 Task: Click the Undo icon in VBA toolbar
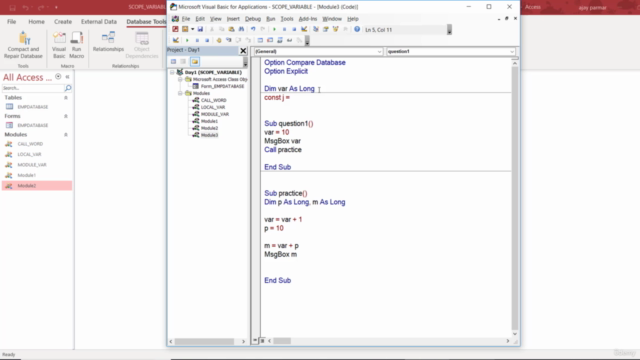point(253,29)
